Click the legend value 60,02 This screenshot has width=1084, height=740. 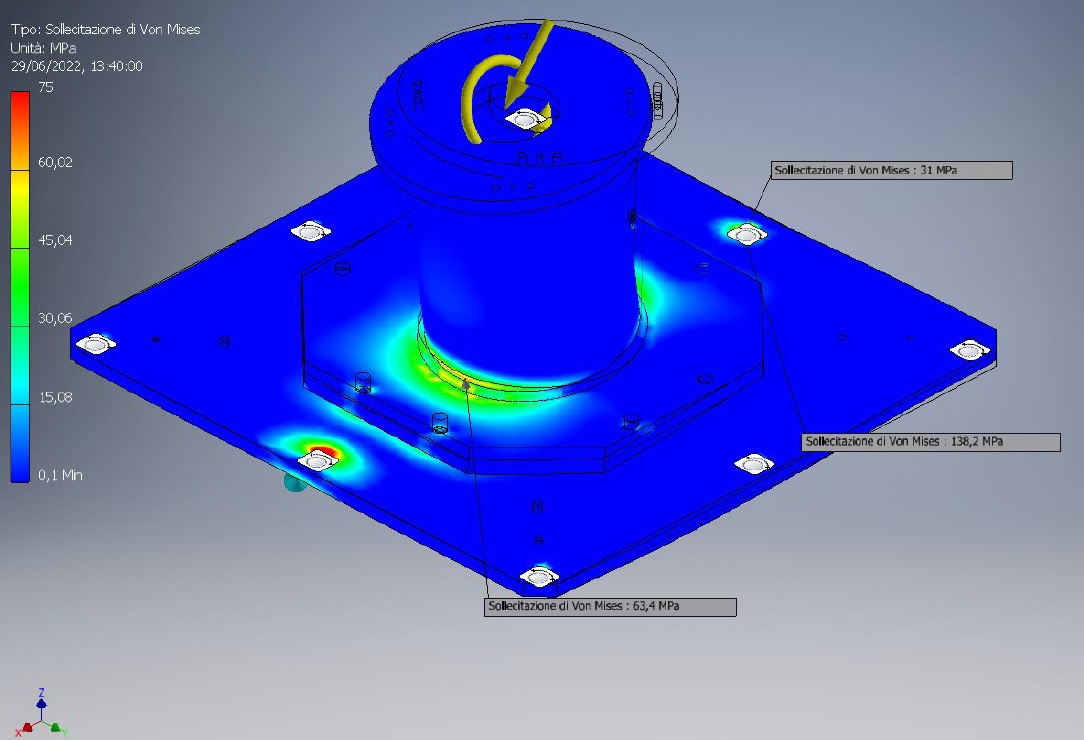coord(55,162)
